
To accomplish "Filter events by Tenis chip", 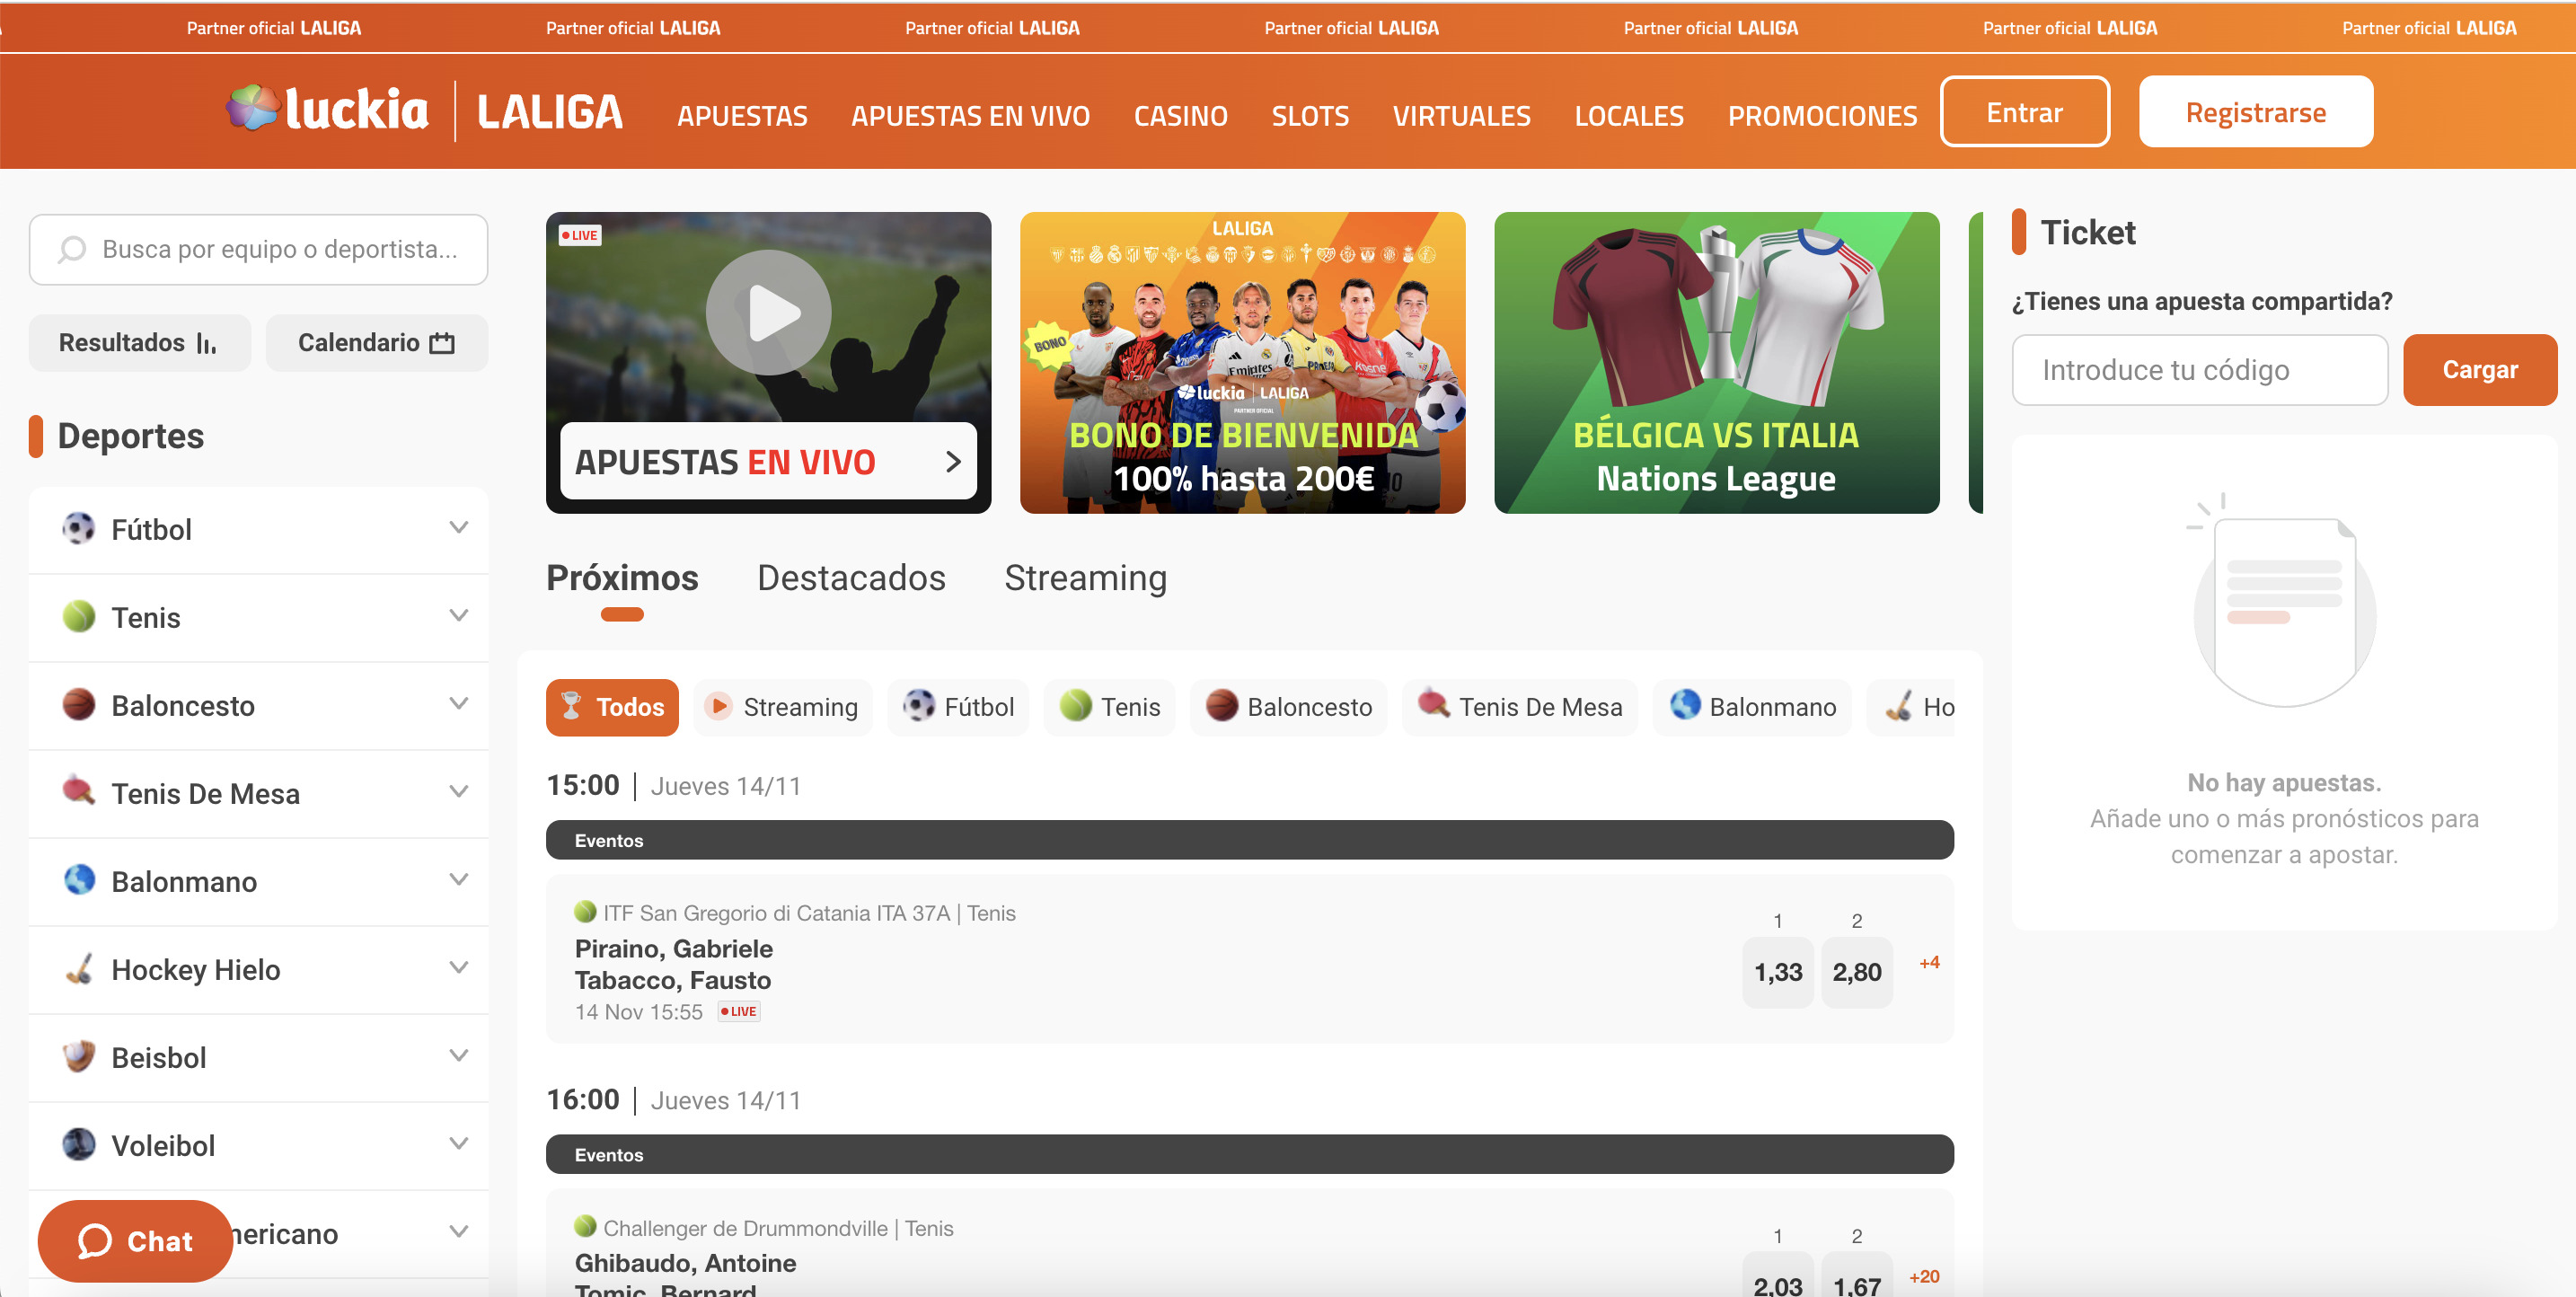I will coord(1109,707).
